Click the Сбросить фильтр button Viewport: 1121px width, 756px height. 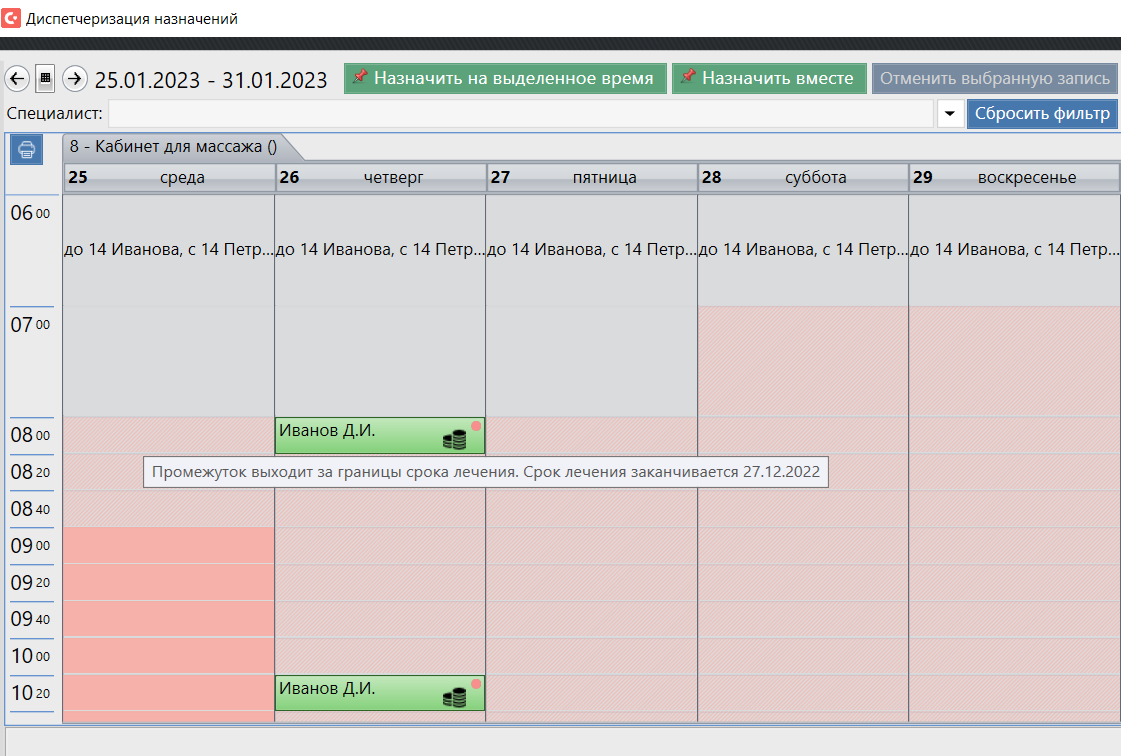click(x=1041, y=114)
